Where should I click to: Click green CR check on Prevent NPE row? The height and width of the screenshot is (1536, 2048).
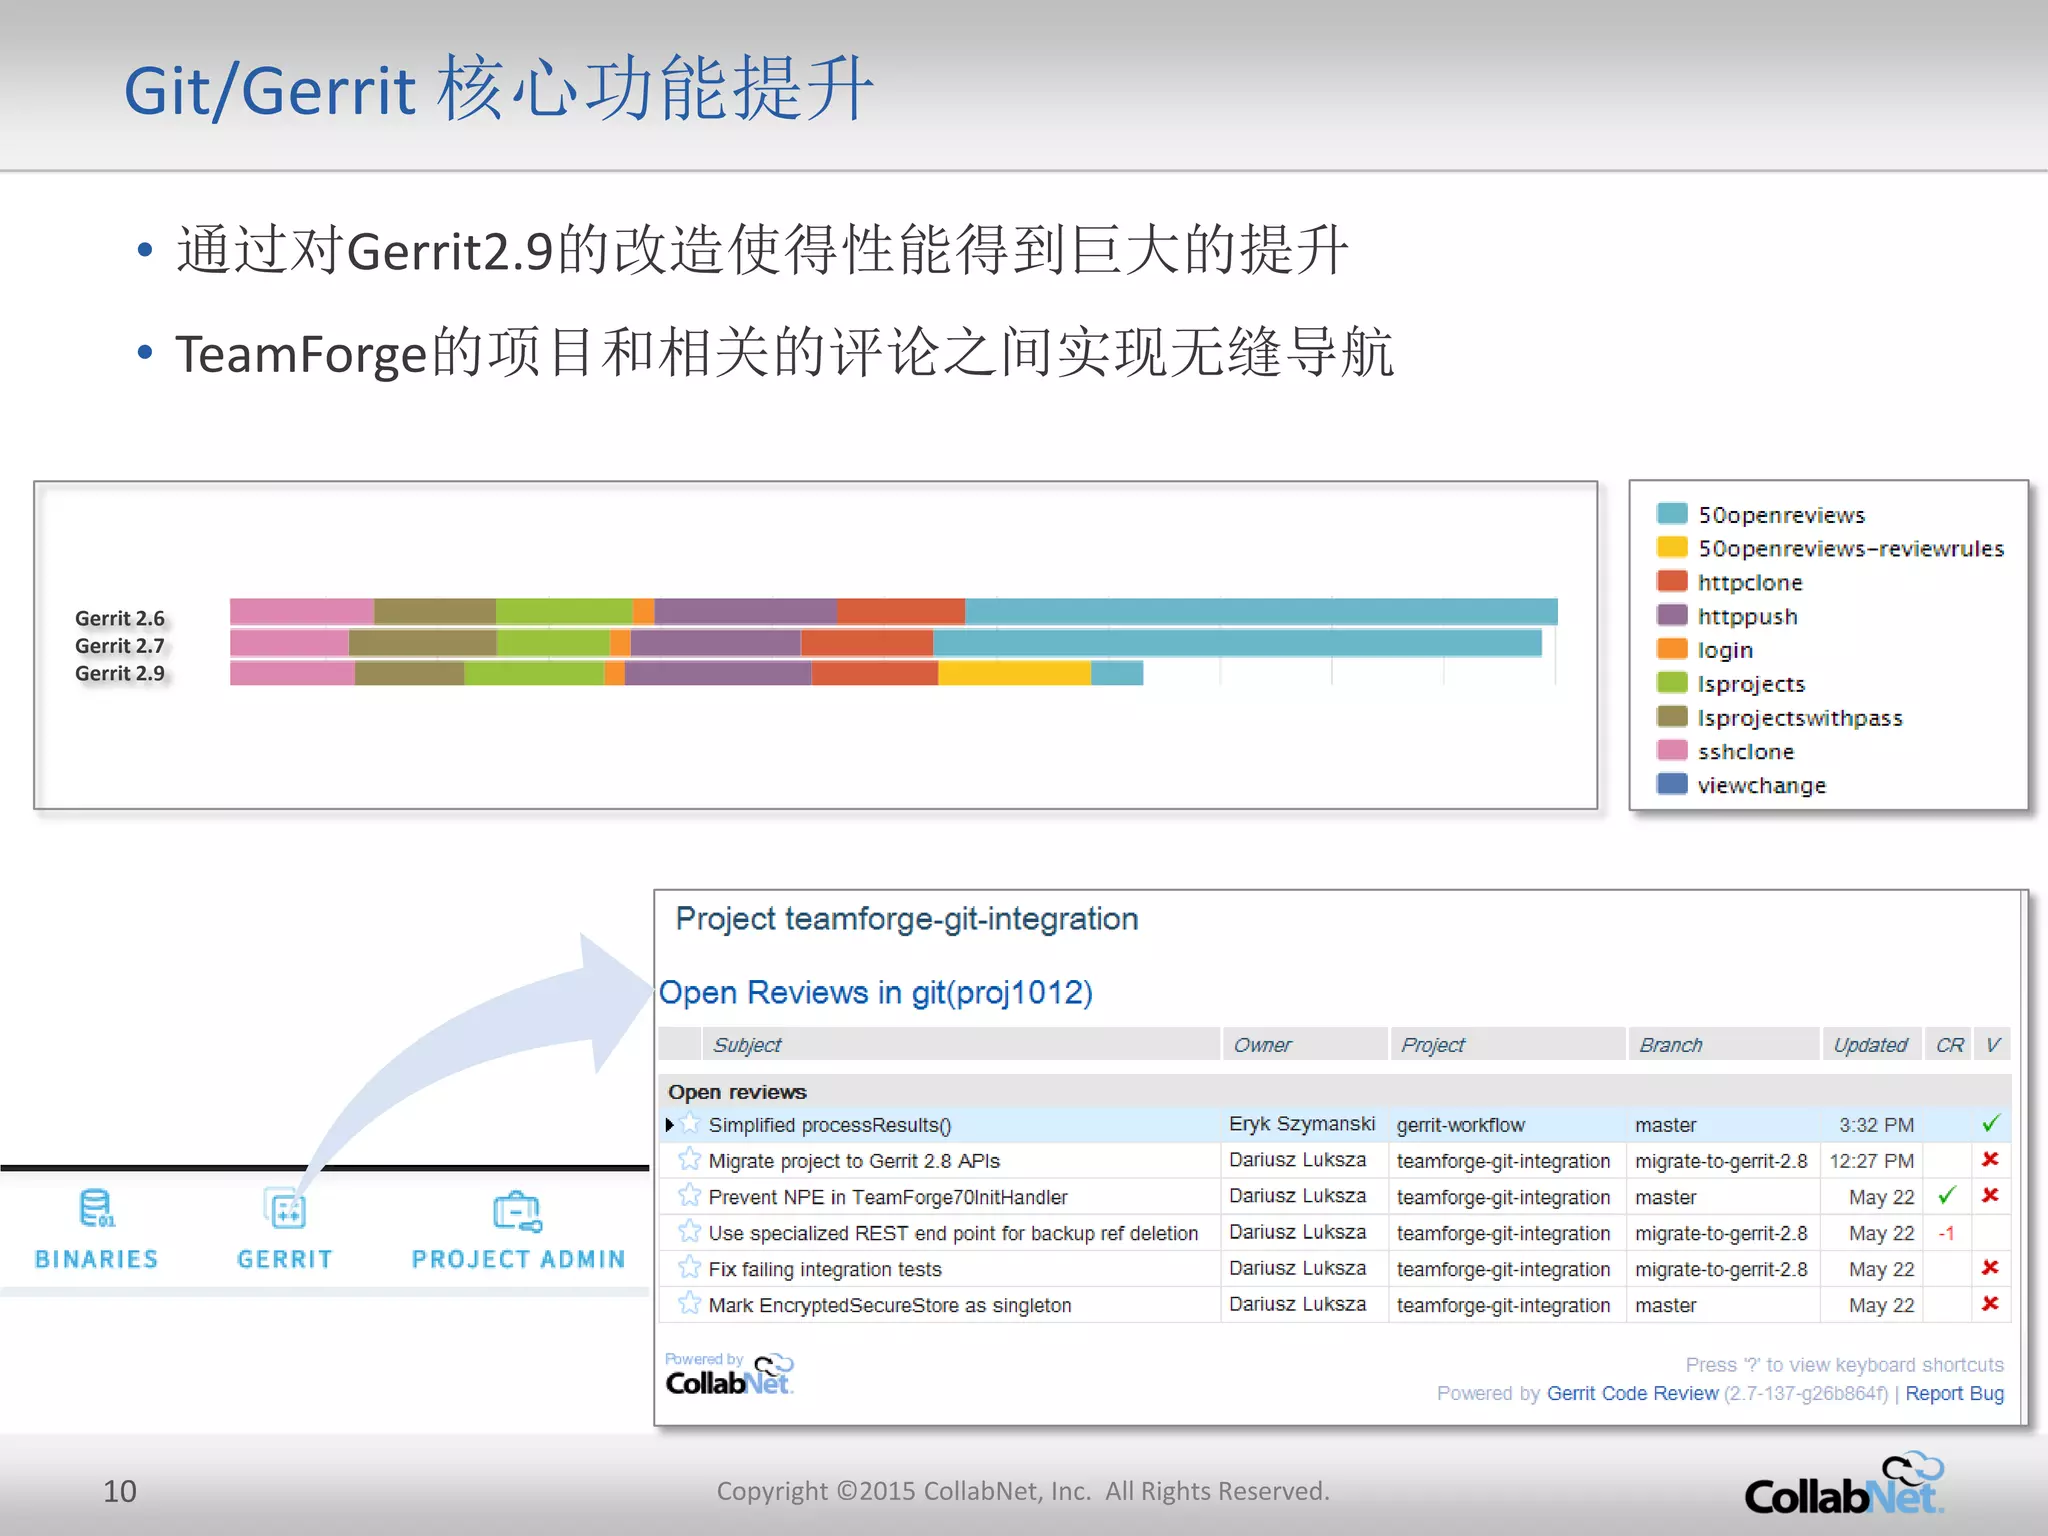pos(1946,1195)
